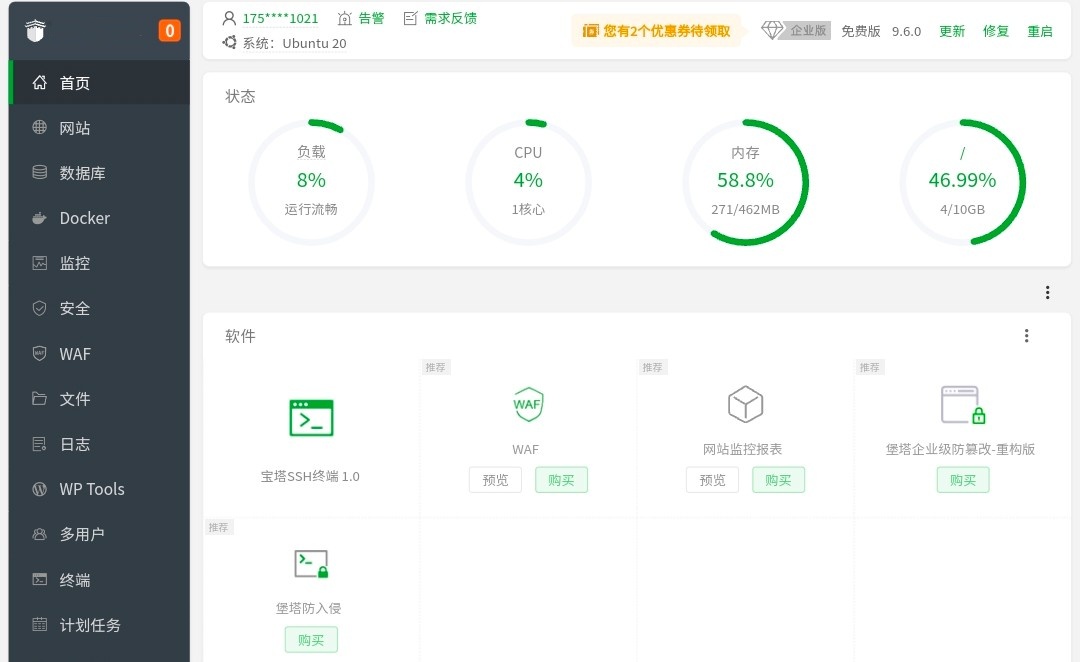
Task: Click 预览 button under WAF
Action: point(495,480)
